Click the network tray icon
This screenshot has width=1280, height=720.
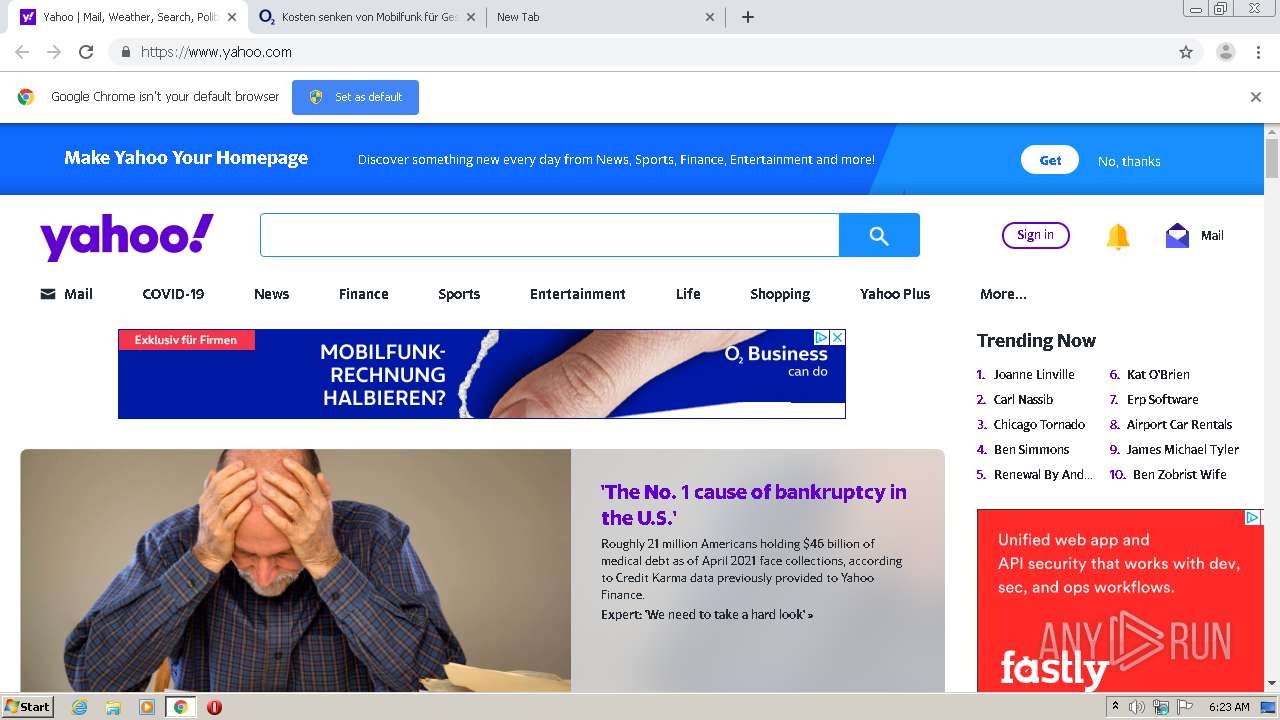[1161, 707]
